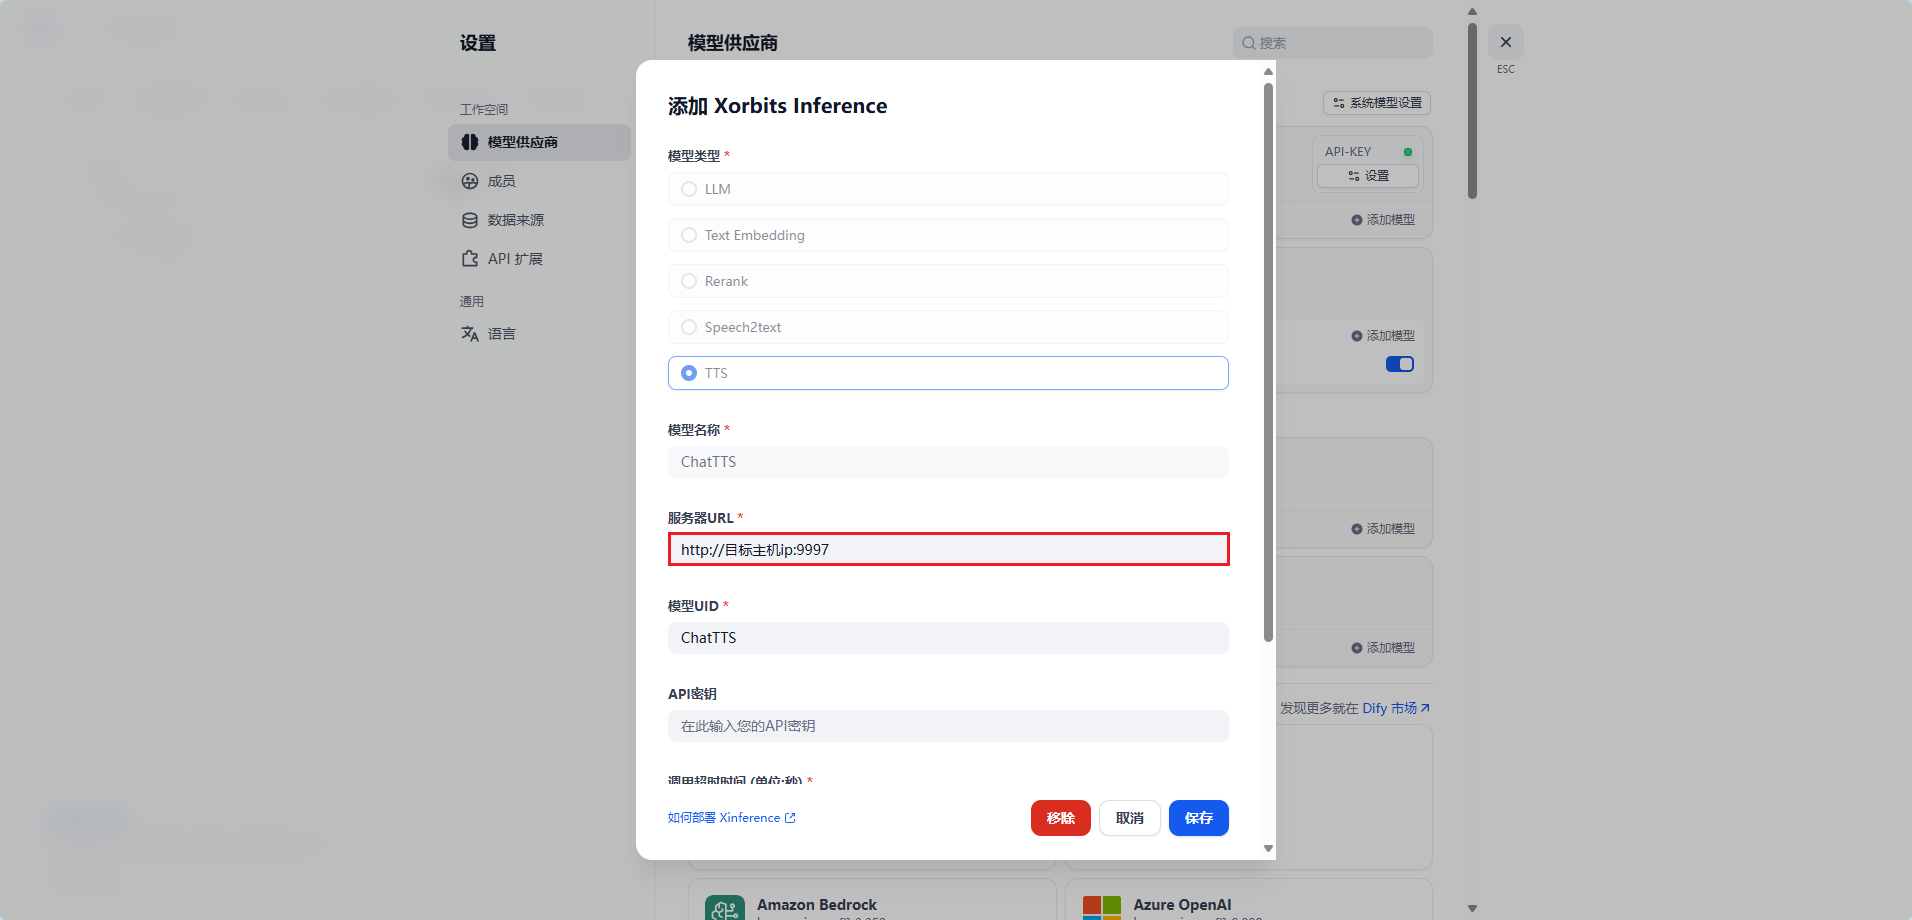Click 添加模型 on the top provider card

(x=1383, y=219)
